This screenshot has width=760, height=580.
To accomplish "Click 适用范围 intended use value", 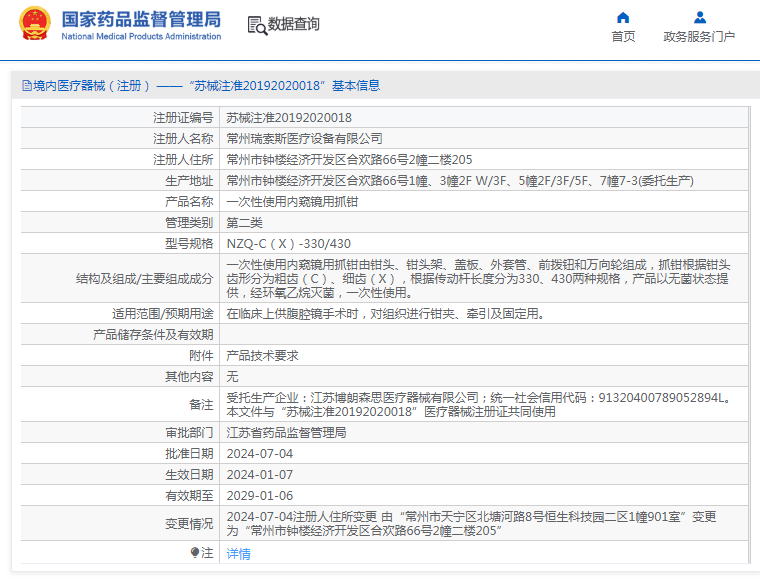I will (386, 314).
